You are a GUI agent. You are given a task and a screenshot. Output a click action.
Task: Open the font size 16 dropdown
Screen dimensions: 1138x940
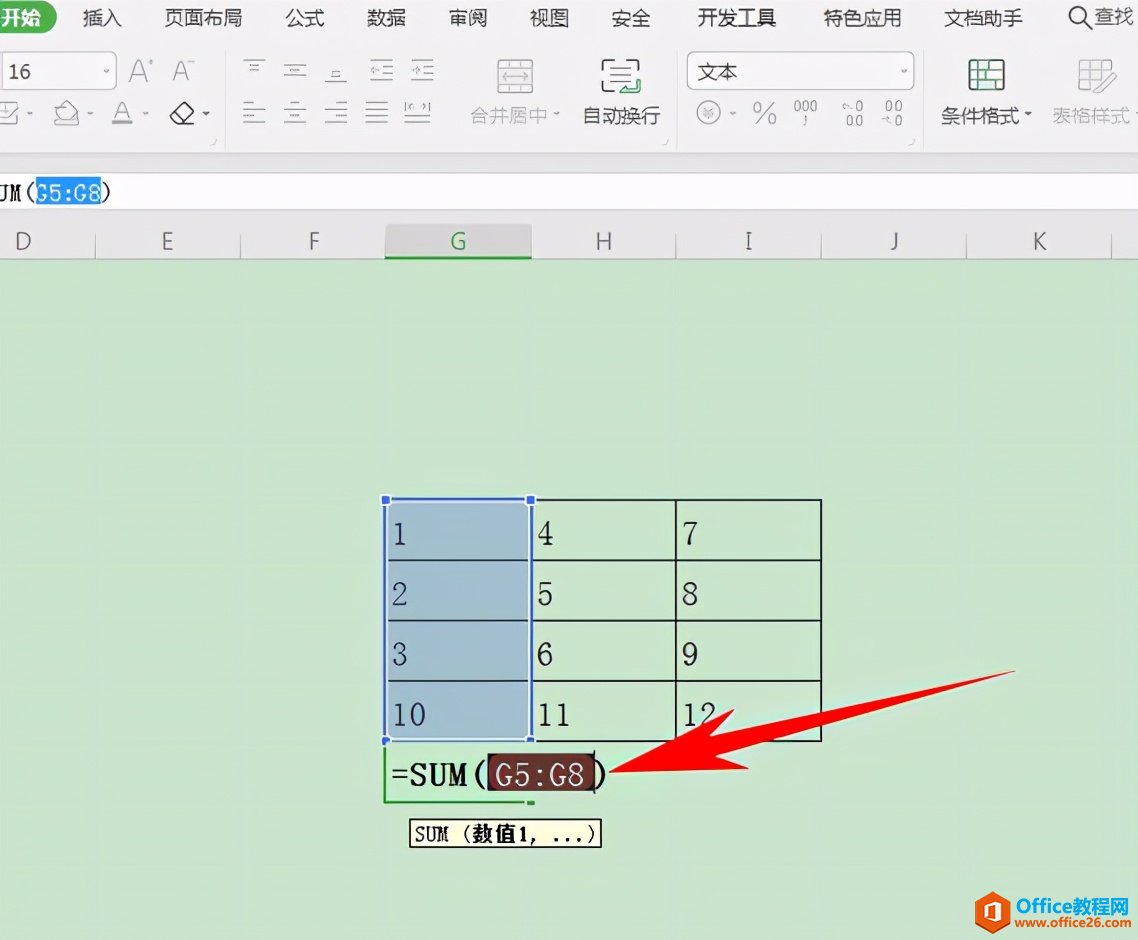(106, 72)
